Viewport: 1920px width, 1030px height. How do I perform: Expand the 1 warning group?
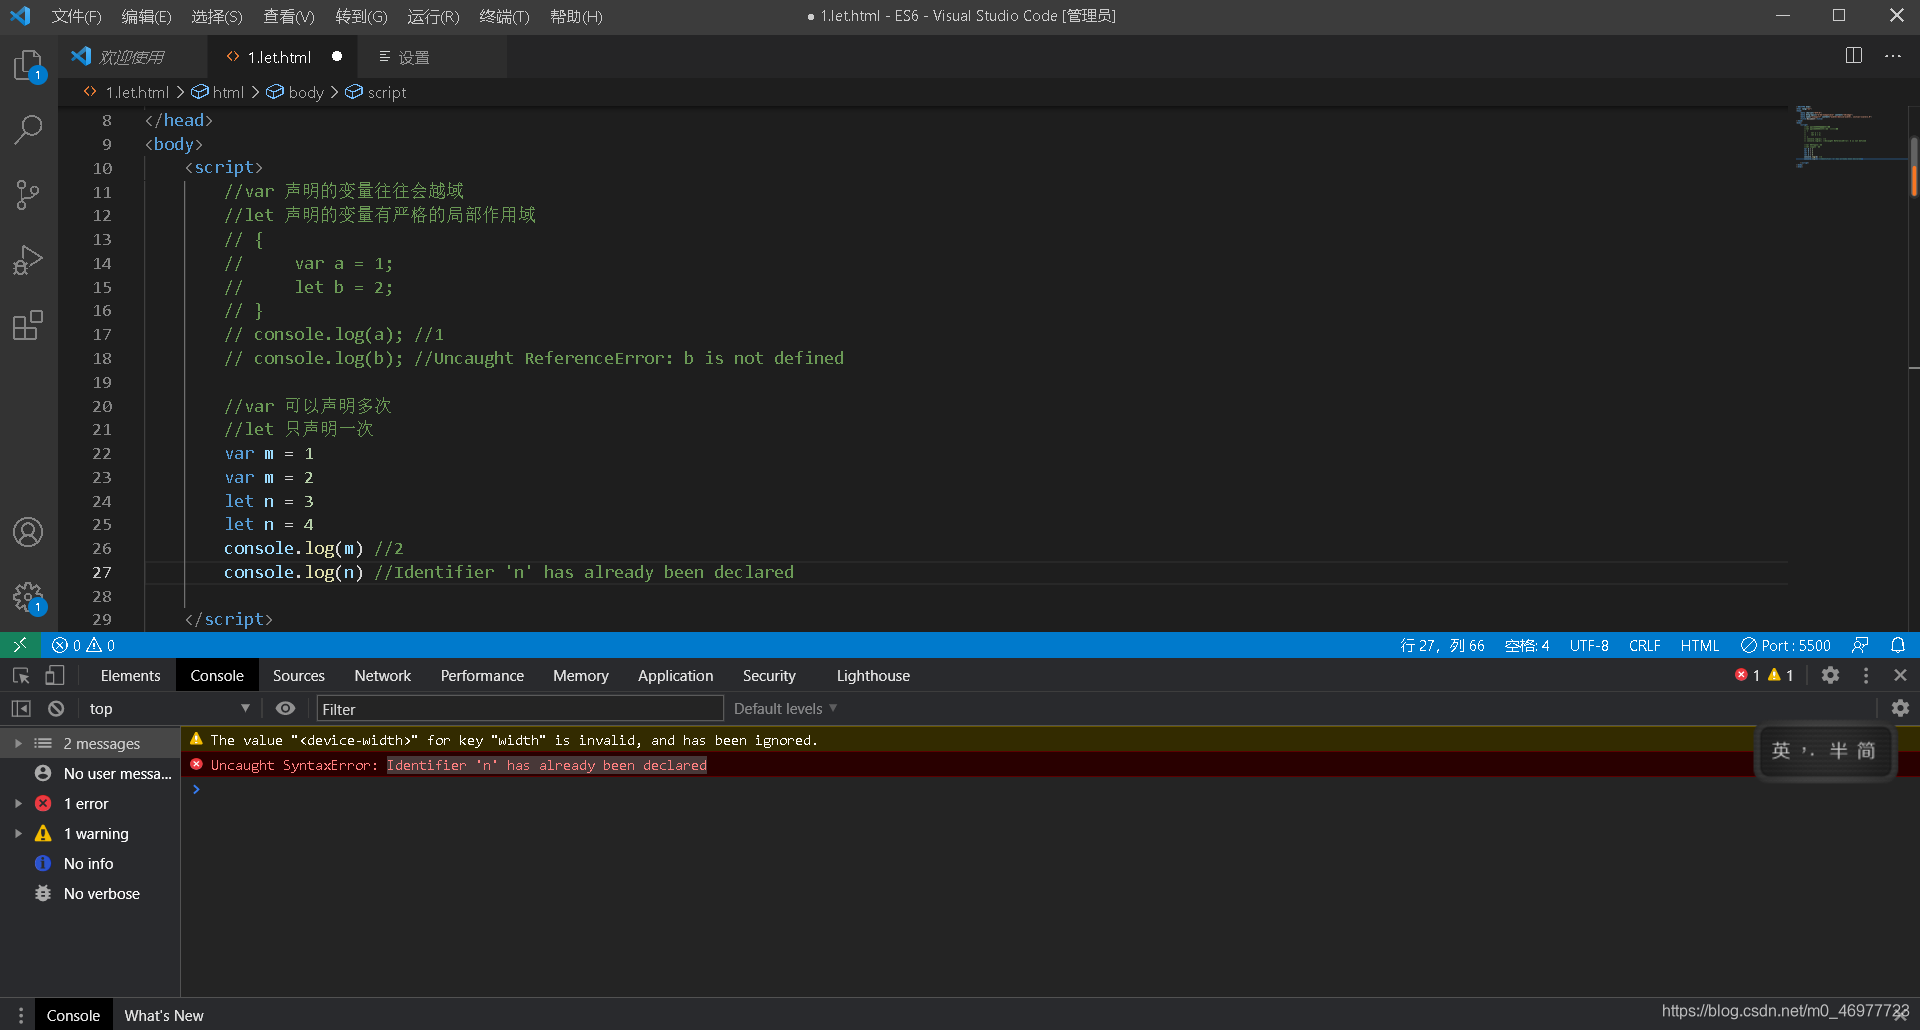[x=18, y=833]
